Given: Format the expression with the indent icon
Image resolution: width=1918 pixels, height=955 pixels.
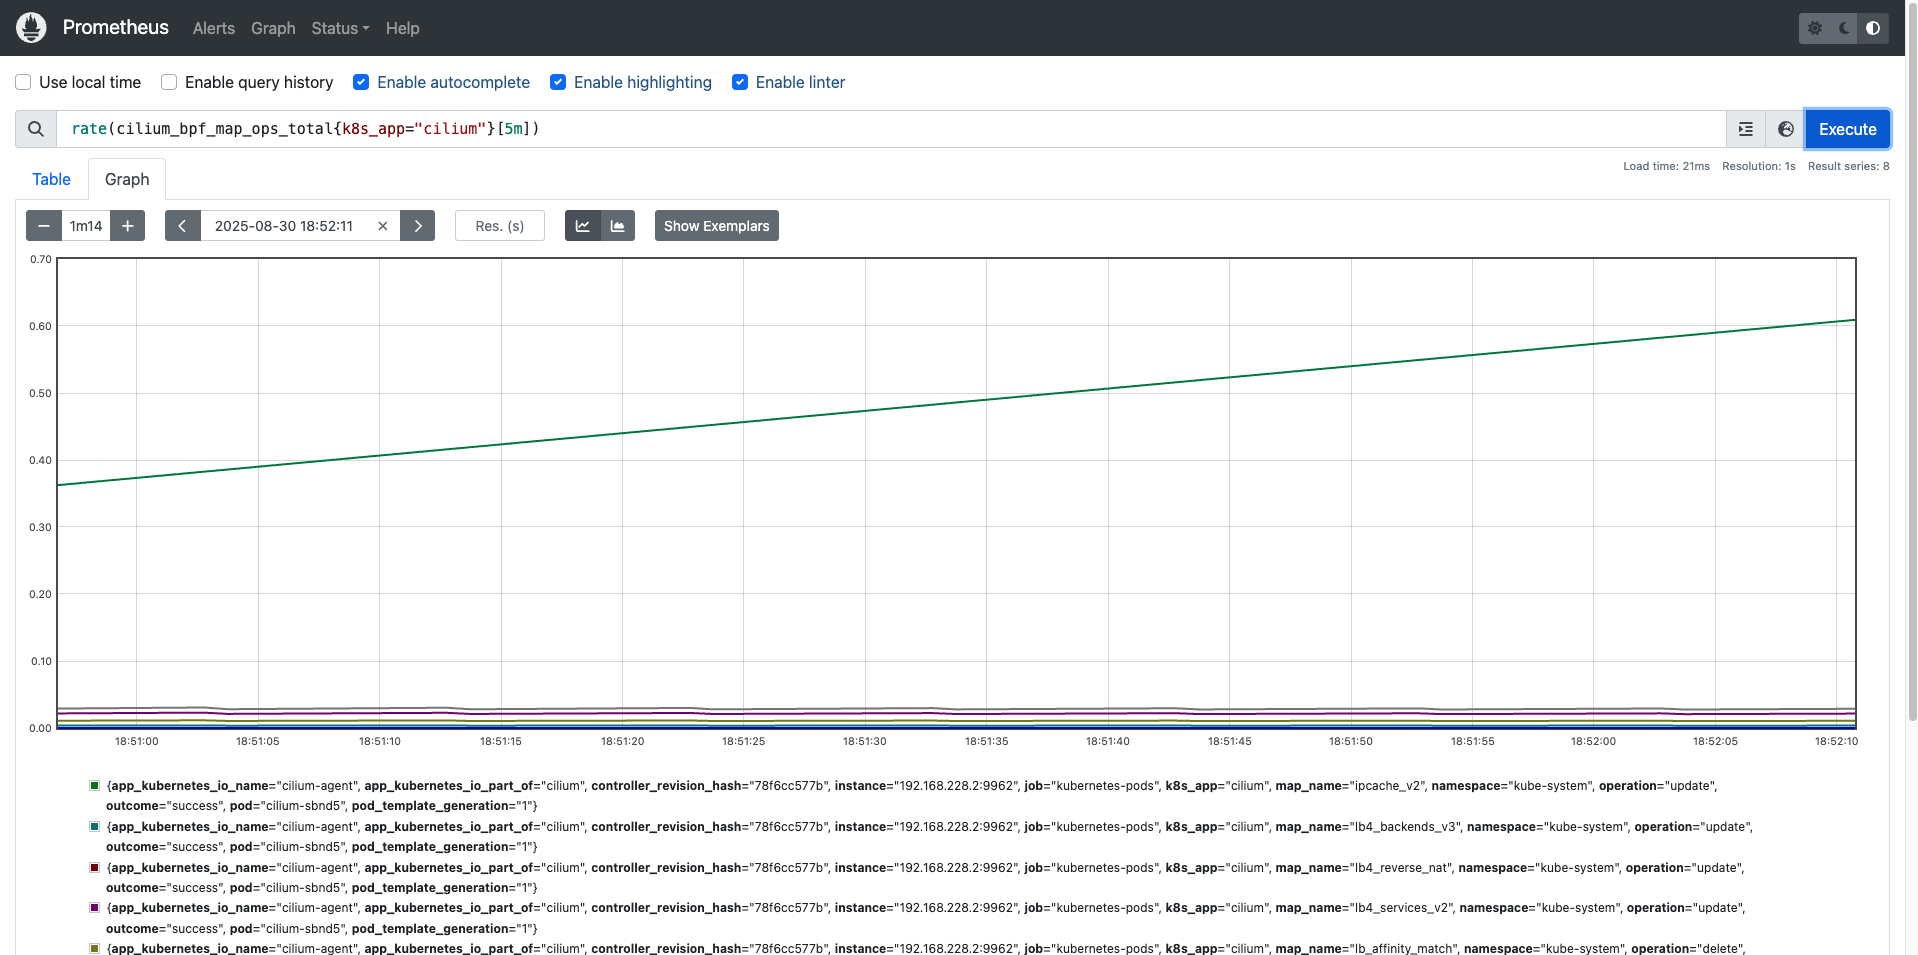Looking at the screenshot, I should (1746, 129).
